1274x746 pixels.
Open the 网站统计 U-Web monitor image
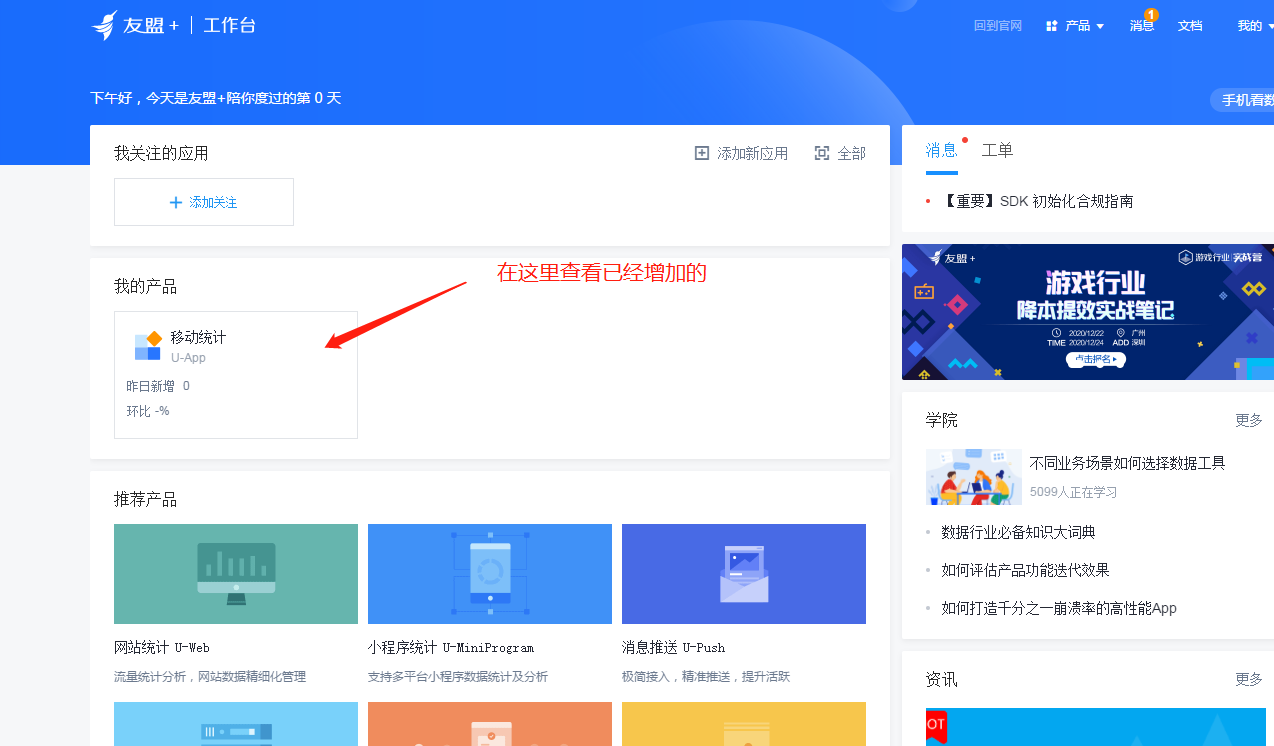point(236,574)
